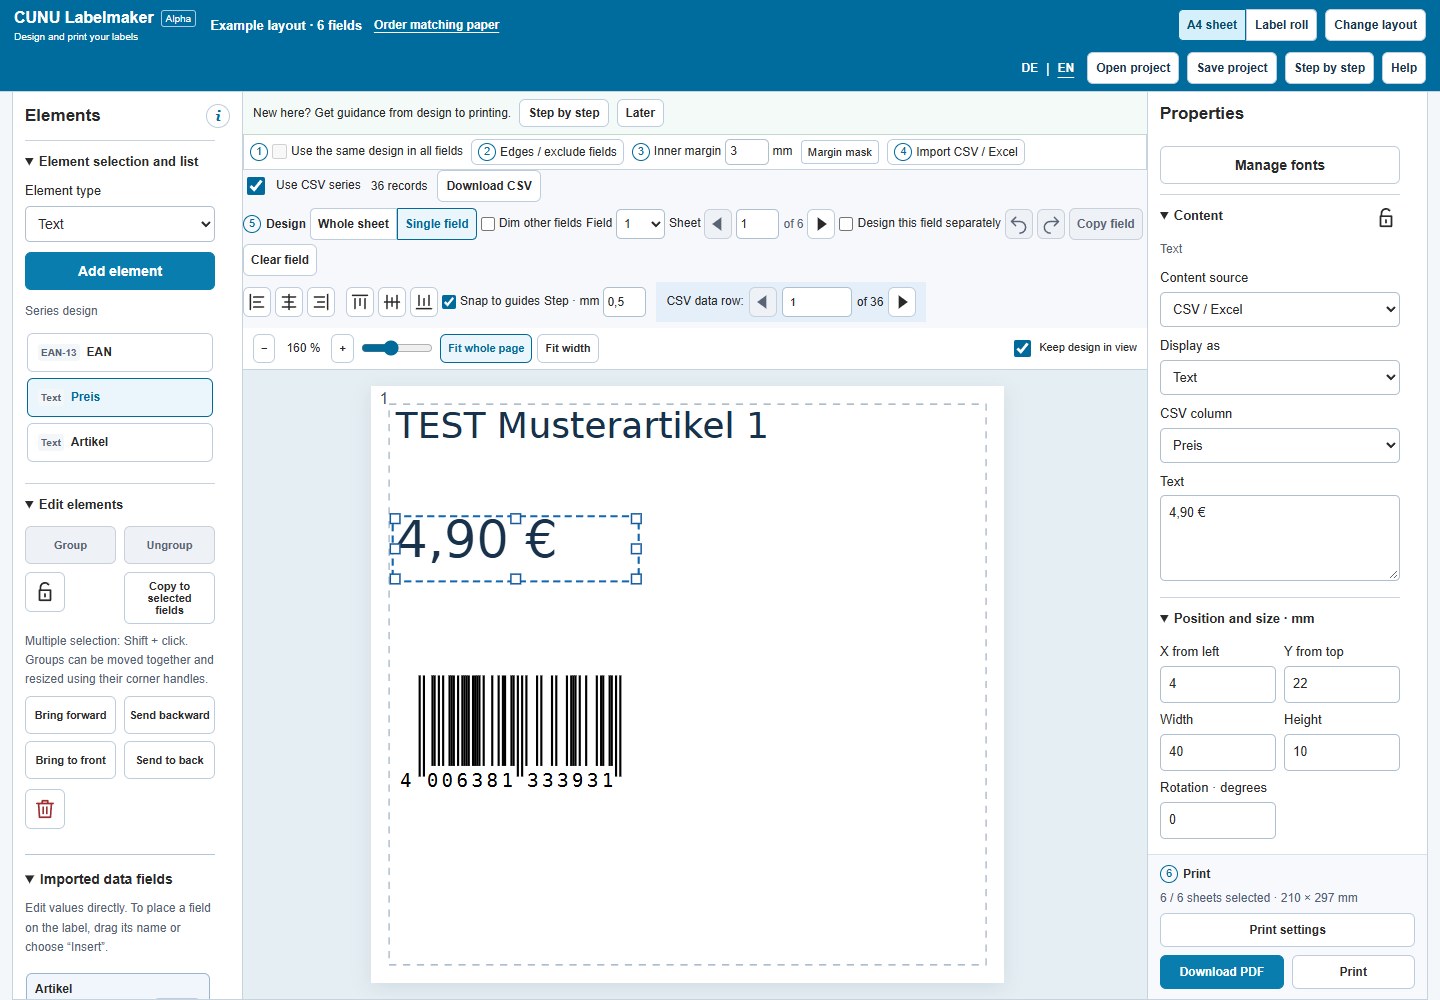
Task: Align elements to the right edge
Action: point(321,302)
